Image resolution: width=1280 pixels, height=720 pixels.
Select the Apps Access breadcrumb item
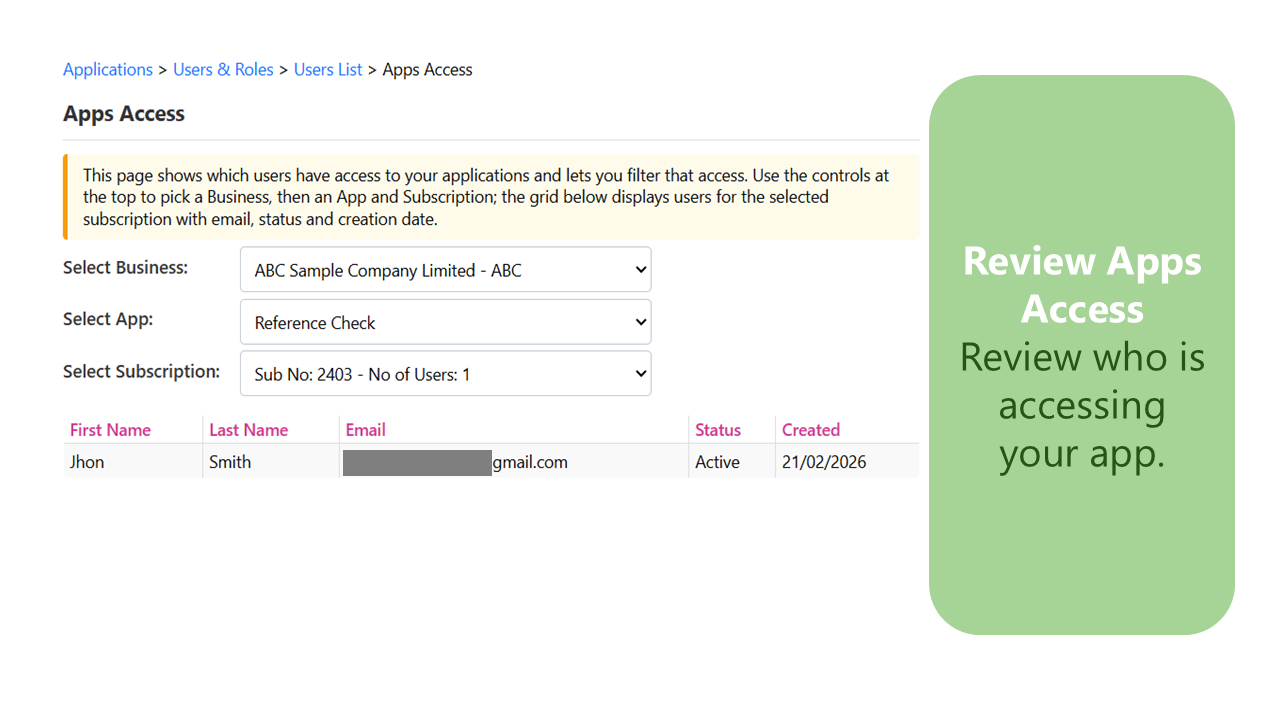point(427,69)
